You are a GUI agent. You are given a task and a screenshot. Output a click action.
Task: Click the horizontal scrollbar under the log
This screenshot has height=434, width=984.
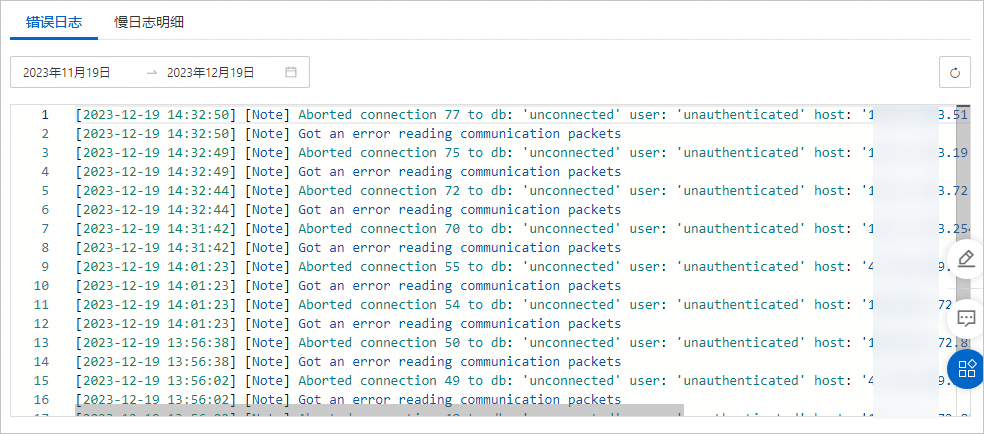coord(379,410)
